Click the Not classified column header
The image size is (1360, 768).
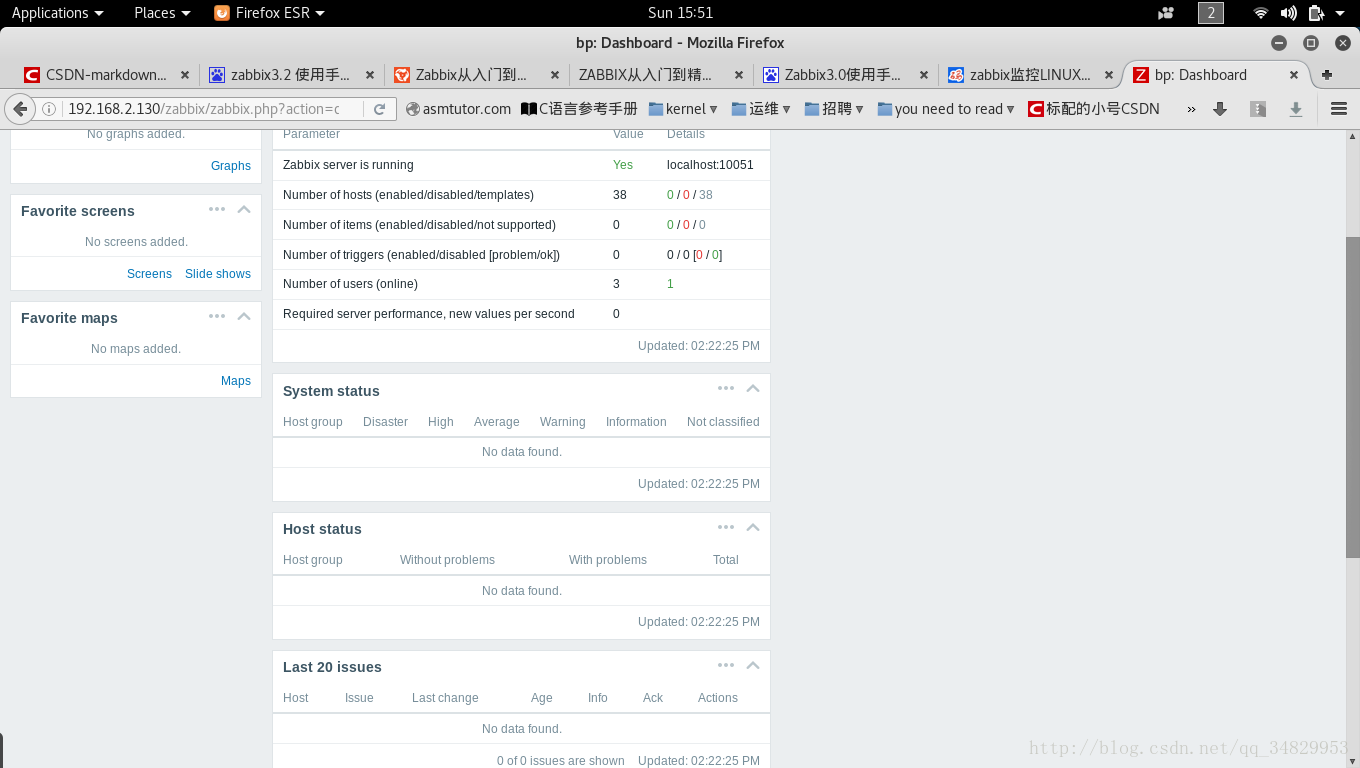pos(723,422)
